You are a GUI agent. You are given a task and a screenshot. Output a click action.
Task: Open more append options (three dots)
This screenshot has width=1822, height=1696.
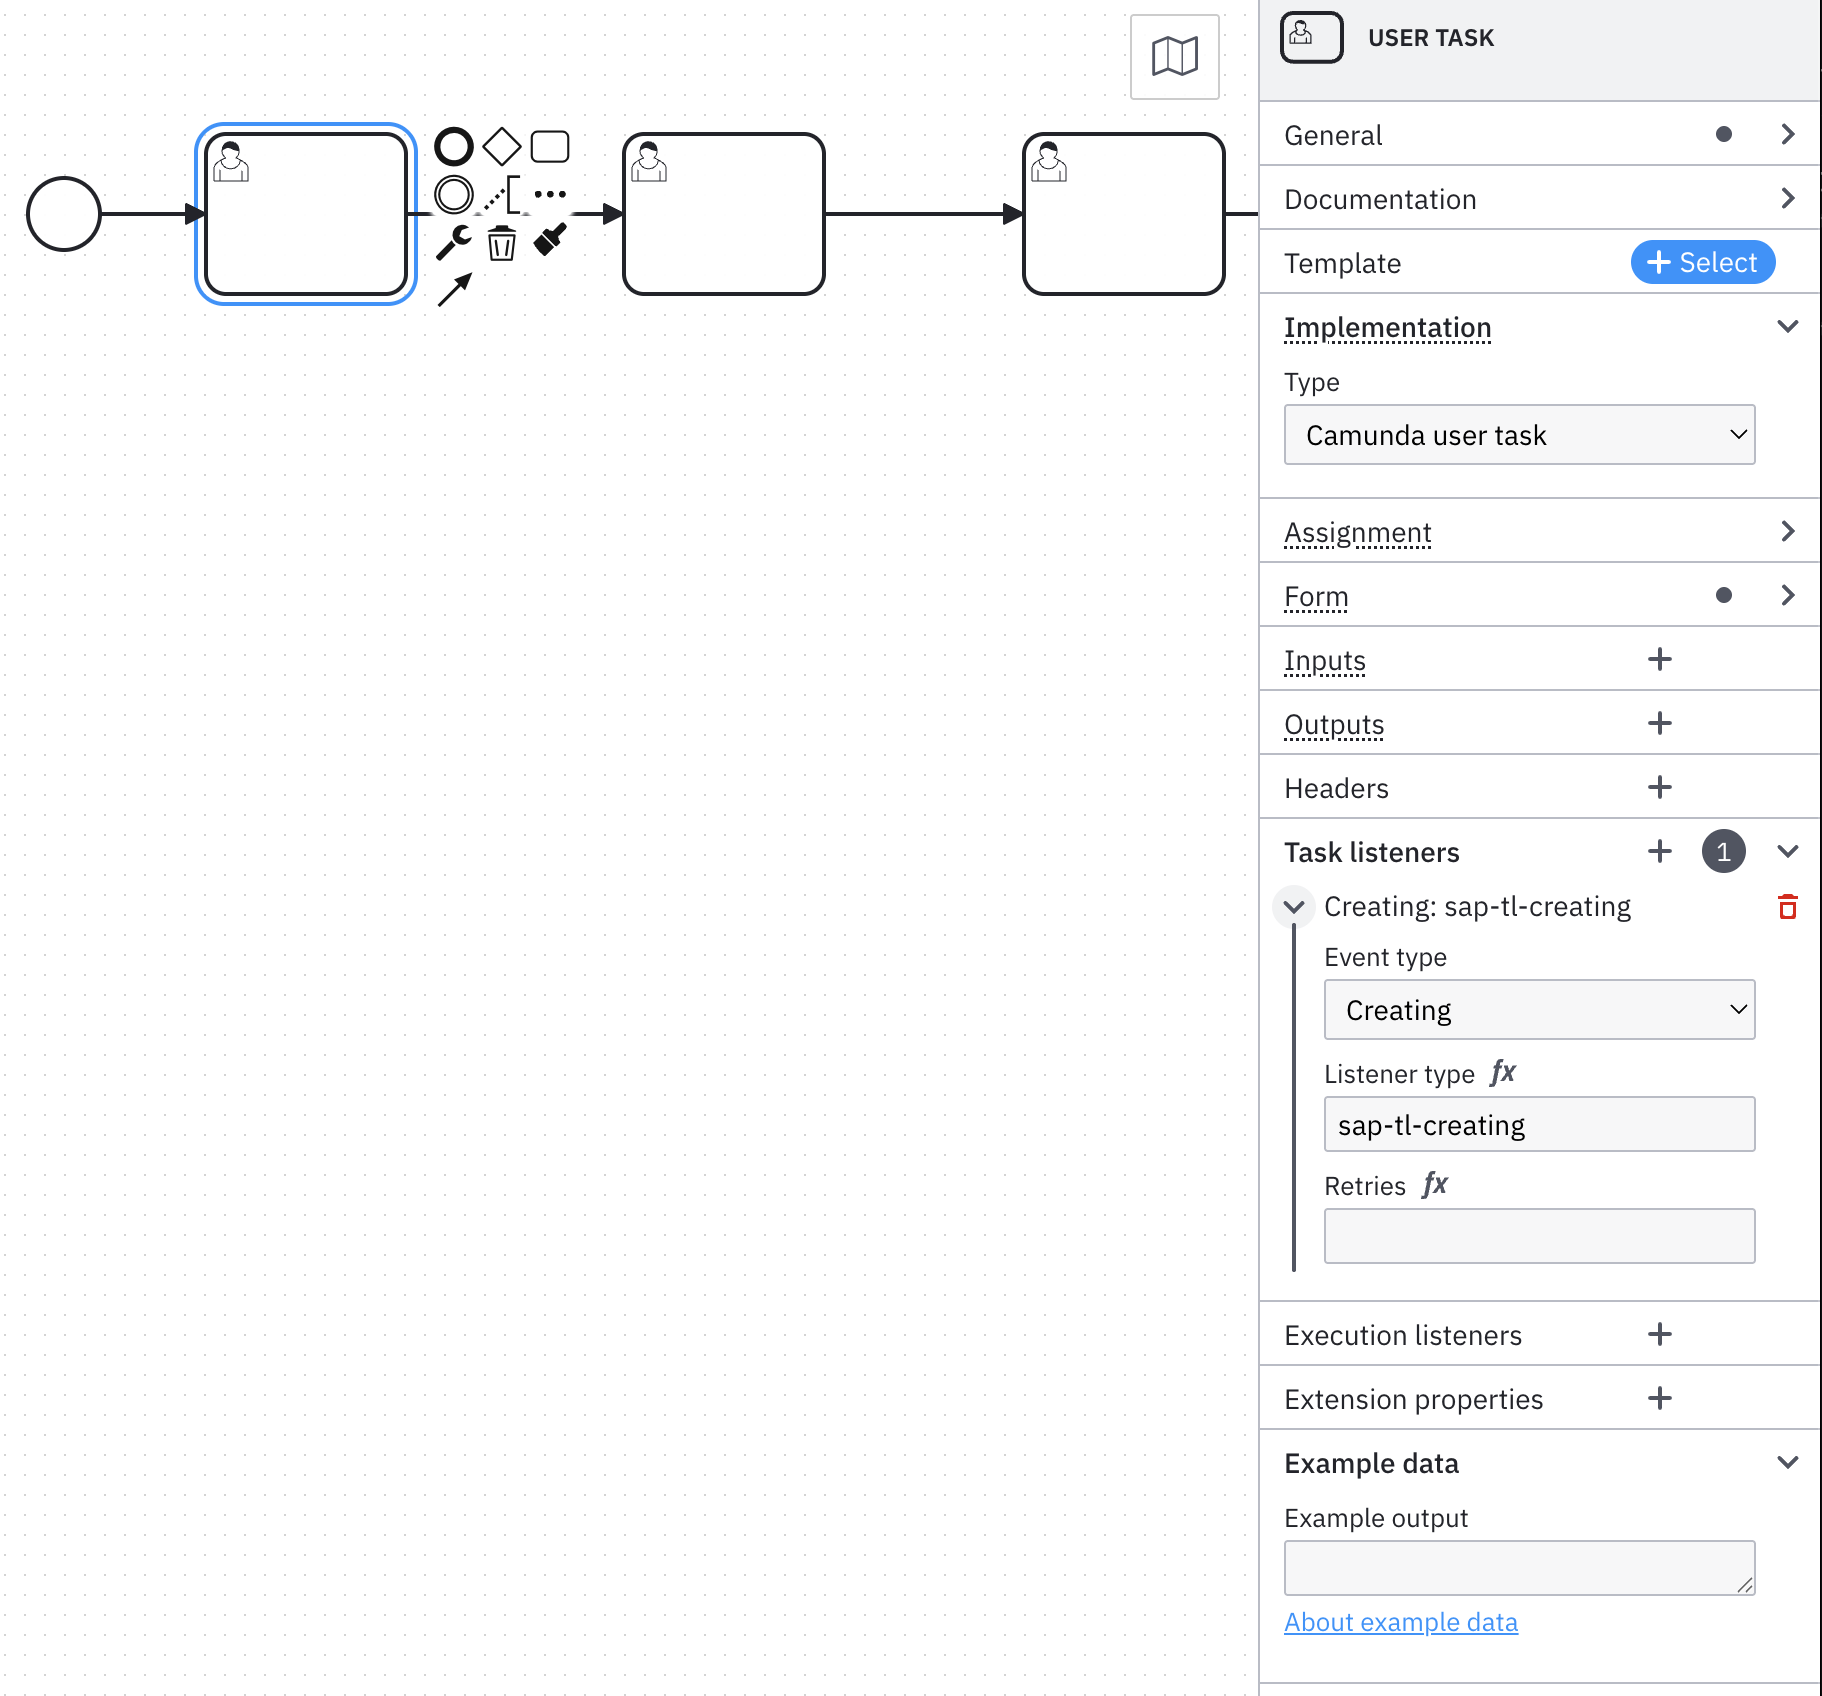[550, 194]
